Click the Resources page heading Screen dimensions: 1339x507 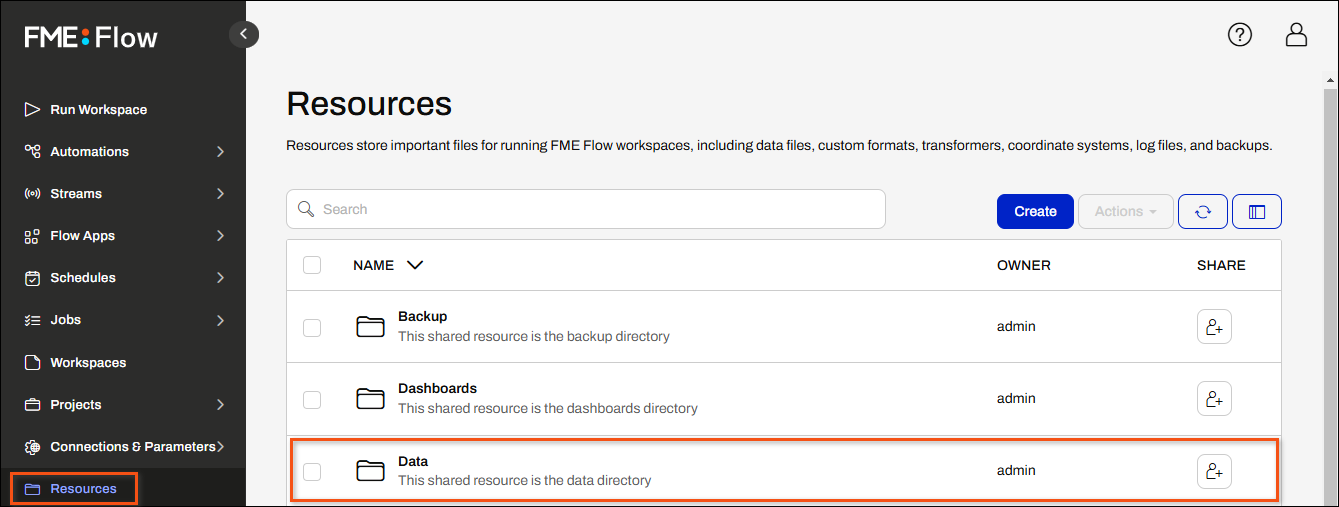tap(369, 103)
